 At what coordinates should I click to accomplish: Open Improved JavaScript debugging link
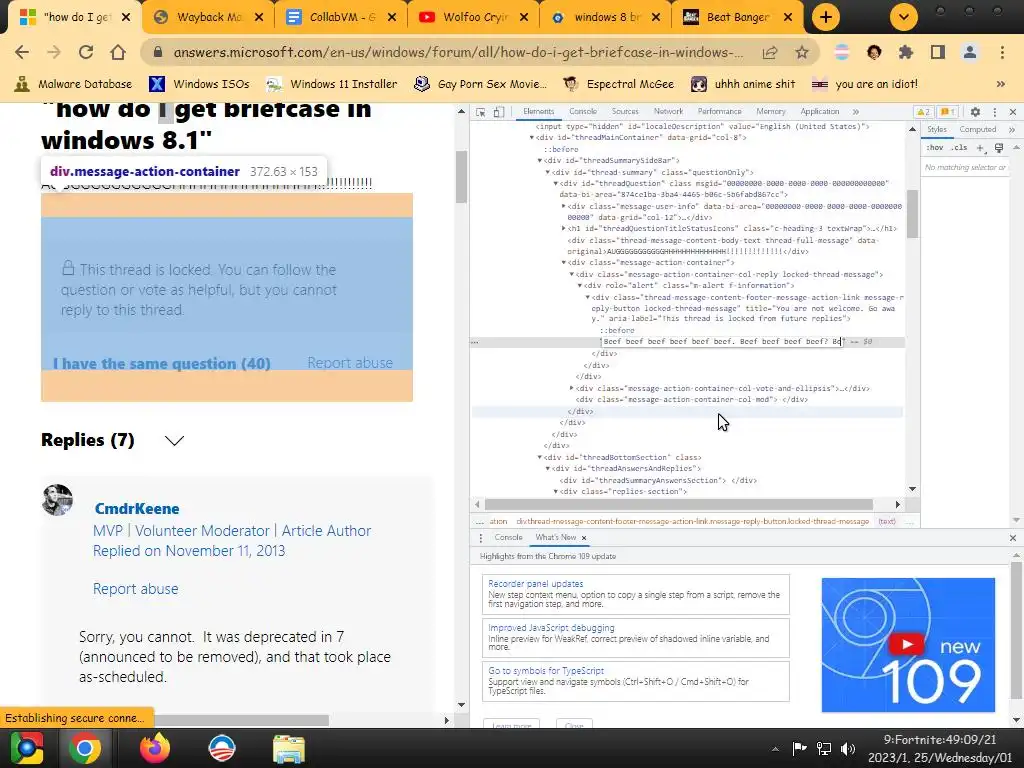coord(551,628)
